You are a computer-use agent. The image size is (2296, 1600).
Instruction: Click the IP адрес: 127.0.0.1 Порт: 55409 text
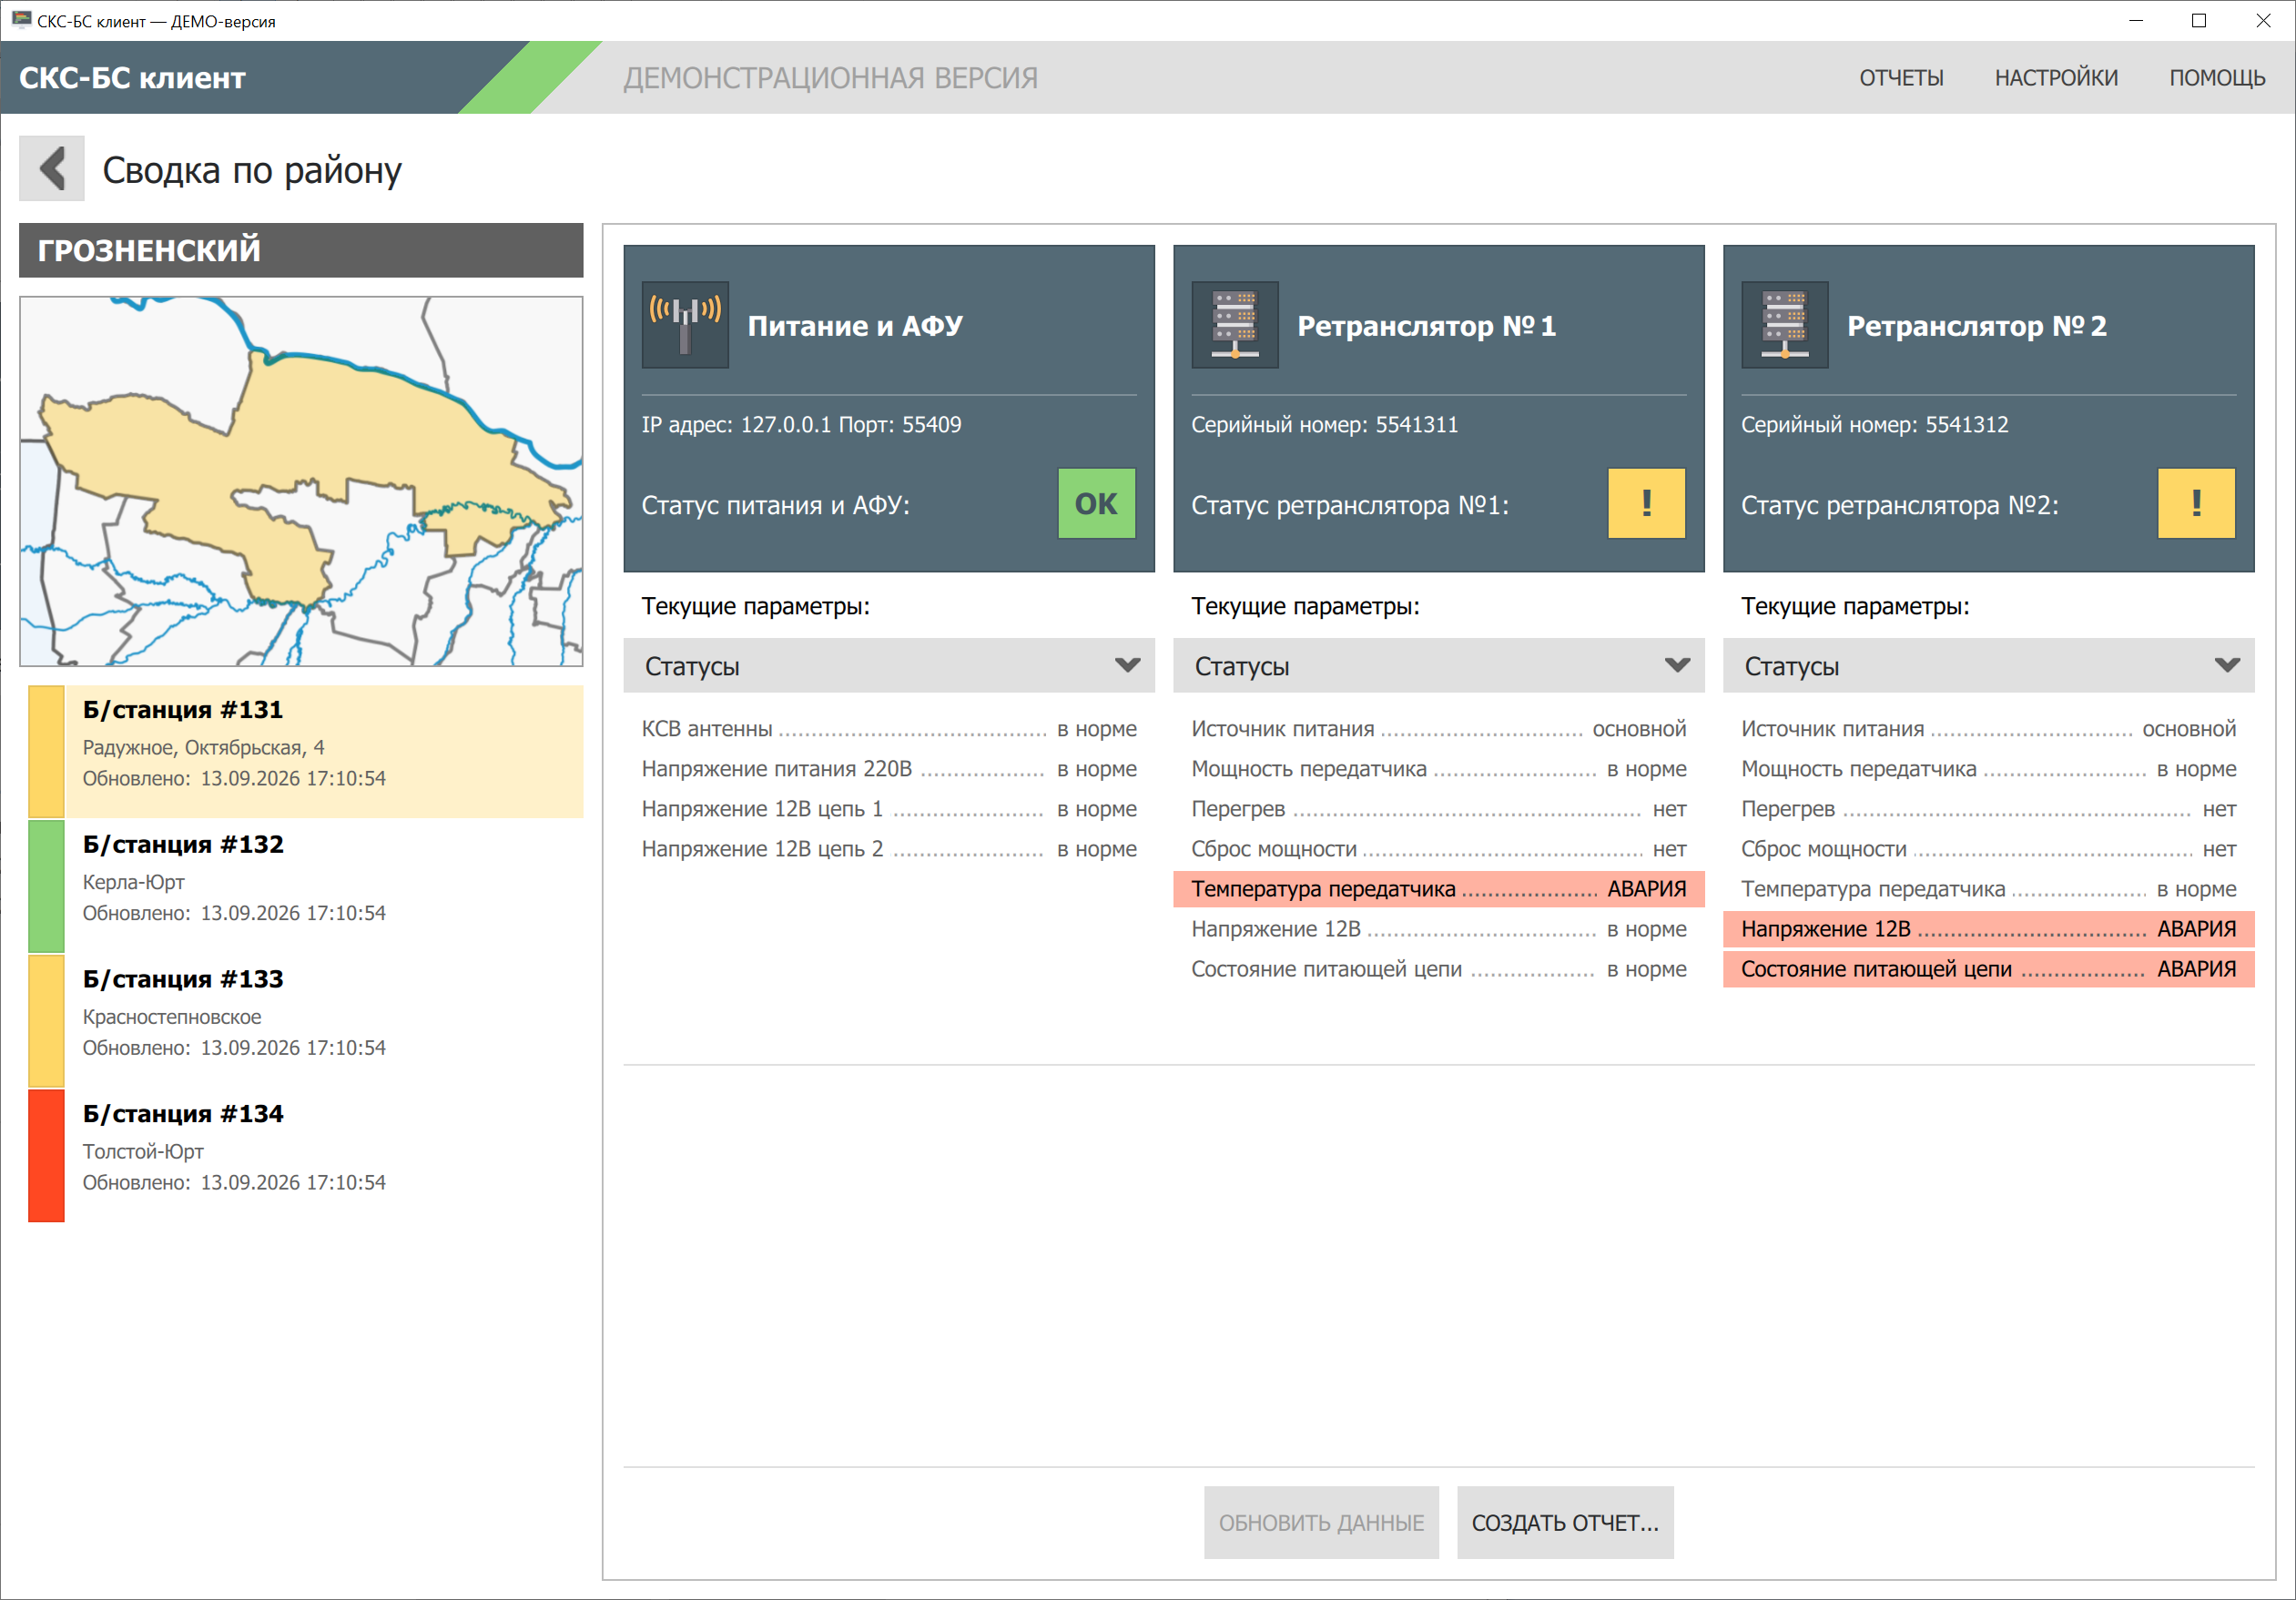tap(801, 425)
